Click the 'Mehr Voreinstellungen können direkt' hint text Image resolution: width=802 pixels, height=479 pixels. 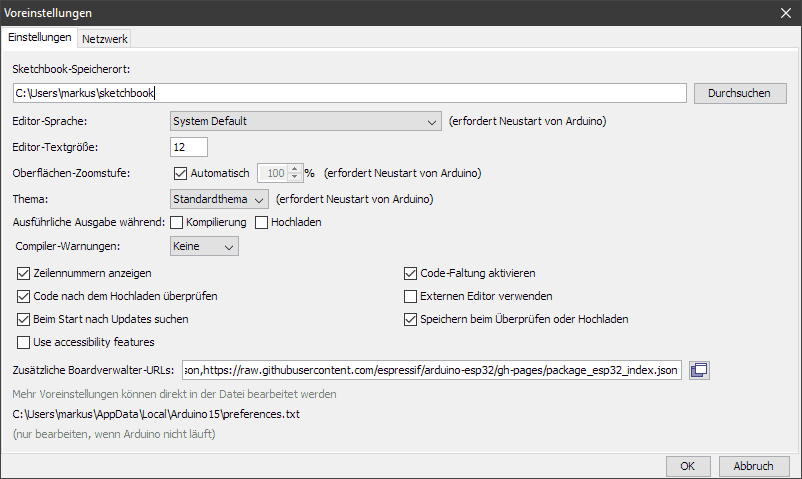174,394
